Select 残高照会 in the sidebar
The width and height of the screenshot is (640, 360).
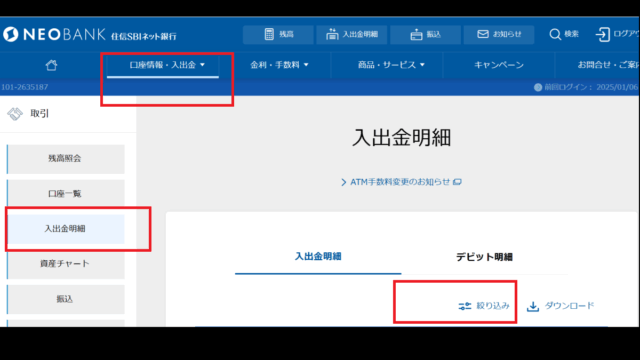click(66, 159)
